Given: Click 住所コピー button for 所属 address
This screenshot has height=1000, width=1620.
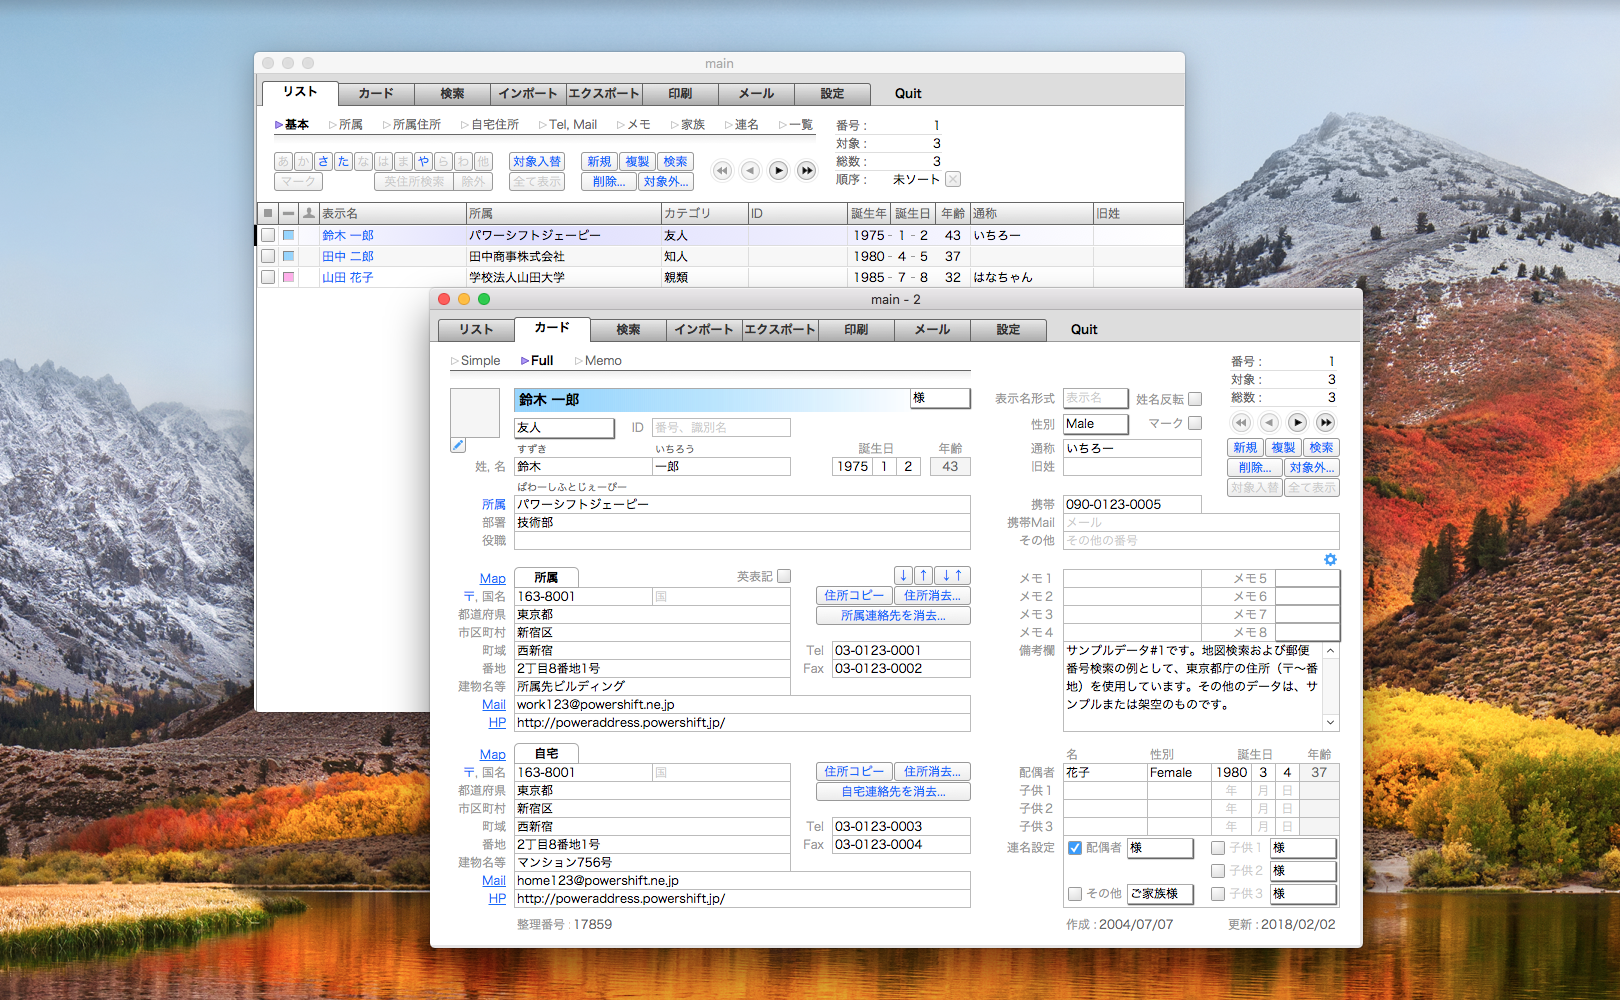Looking at the screenshot, I should (854, 596).
